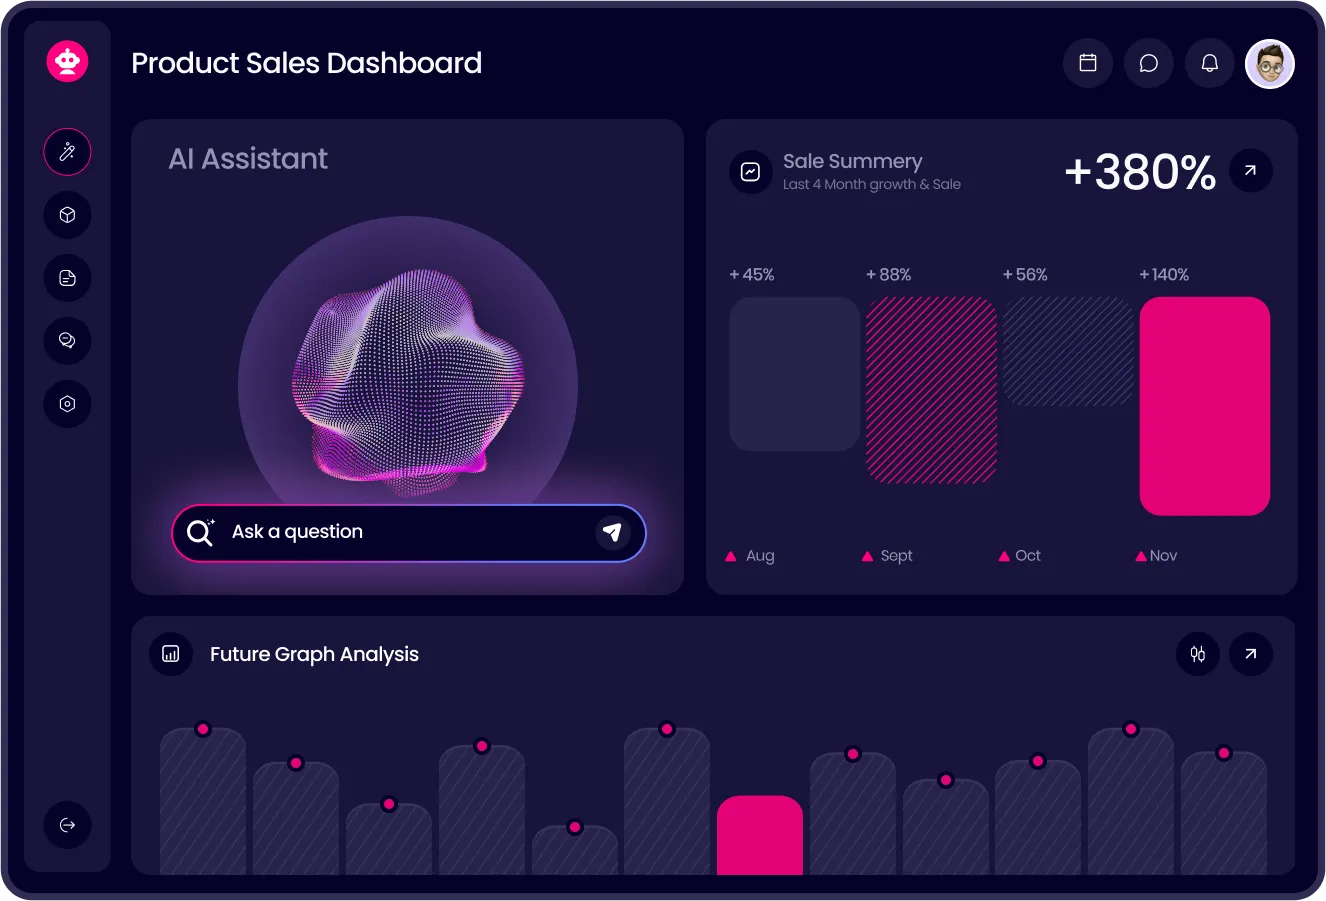Toggle candlestick chart view in Future Graph
The height and width of the screenshot is (901, 1326).
[x=1198, y=654]
